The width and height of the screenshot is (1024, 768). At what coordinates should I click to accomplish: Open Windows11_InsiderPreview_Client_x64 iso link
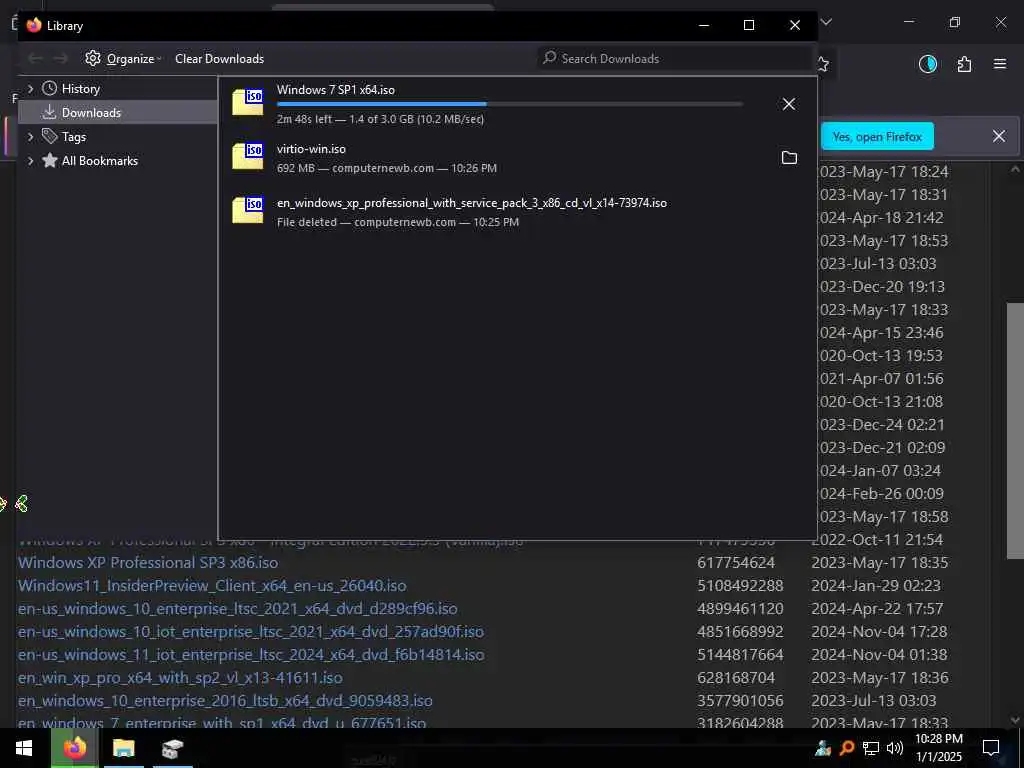pyautogui.click(x=212, y=585)
